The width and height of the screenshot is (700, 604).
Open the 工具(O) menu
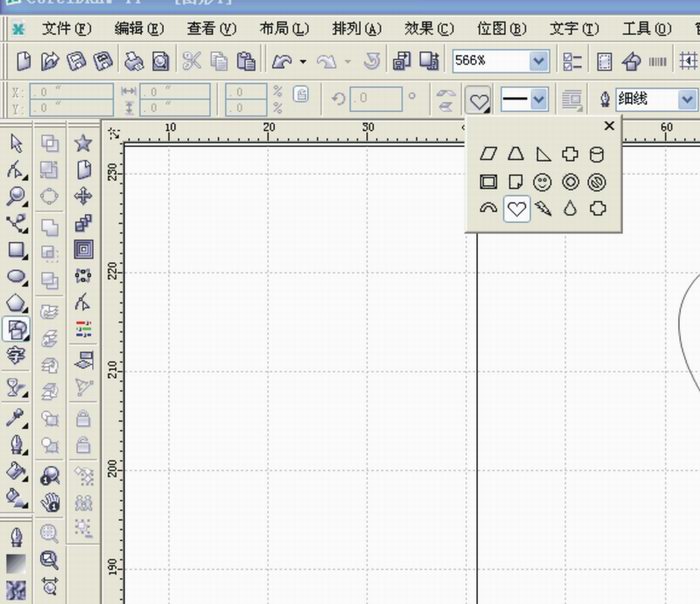647,29
